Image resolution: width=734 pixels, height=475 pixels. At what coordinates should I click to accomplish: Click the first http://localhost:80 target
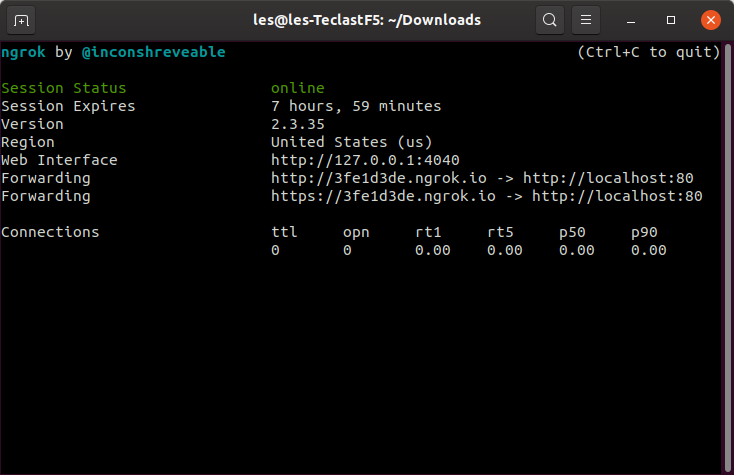pos(608,178)
